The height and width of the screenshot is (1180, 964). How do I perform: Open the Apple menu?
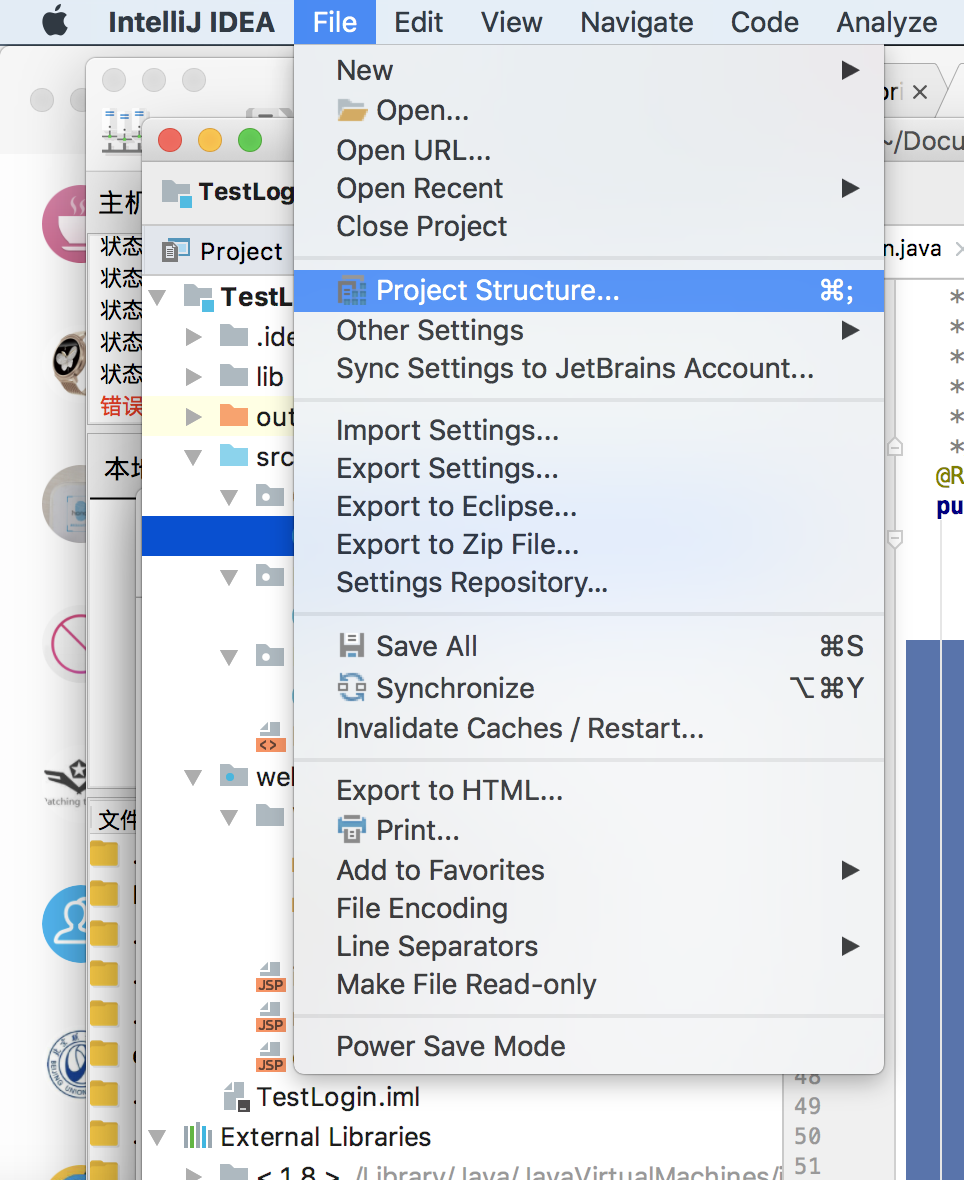coord(54,23)
